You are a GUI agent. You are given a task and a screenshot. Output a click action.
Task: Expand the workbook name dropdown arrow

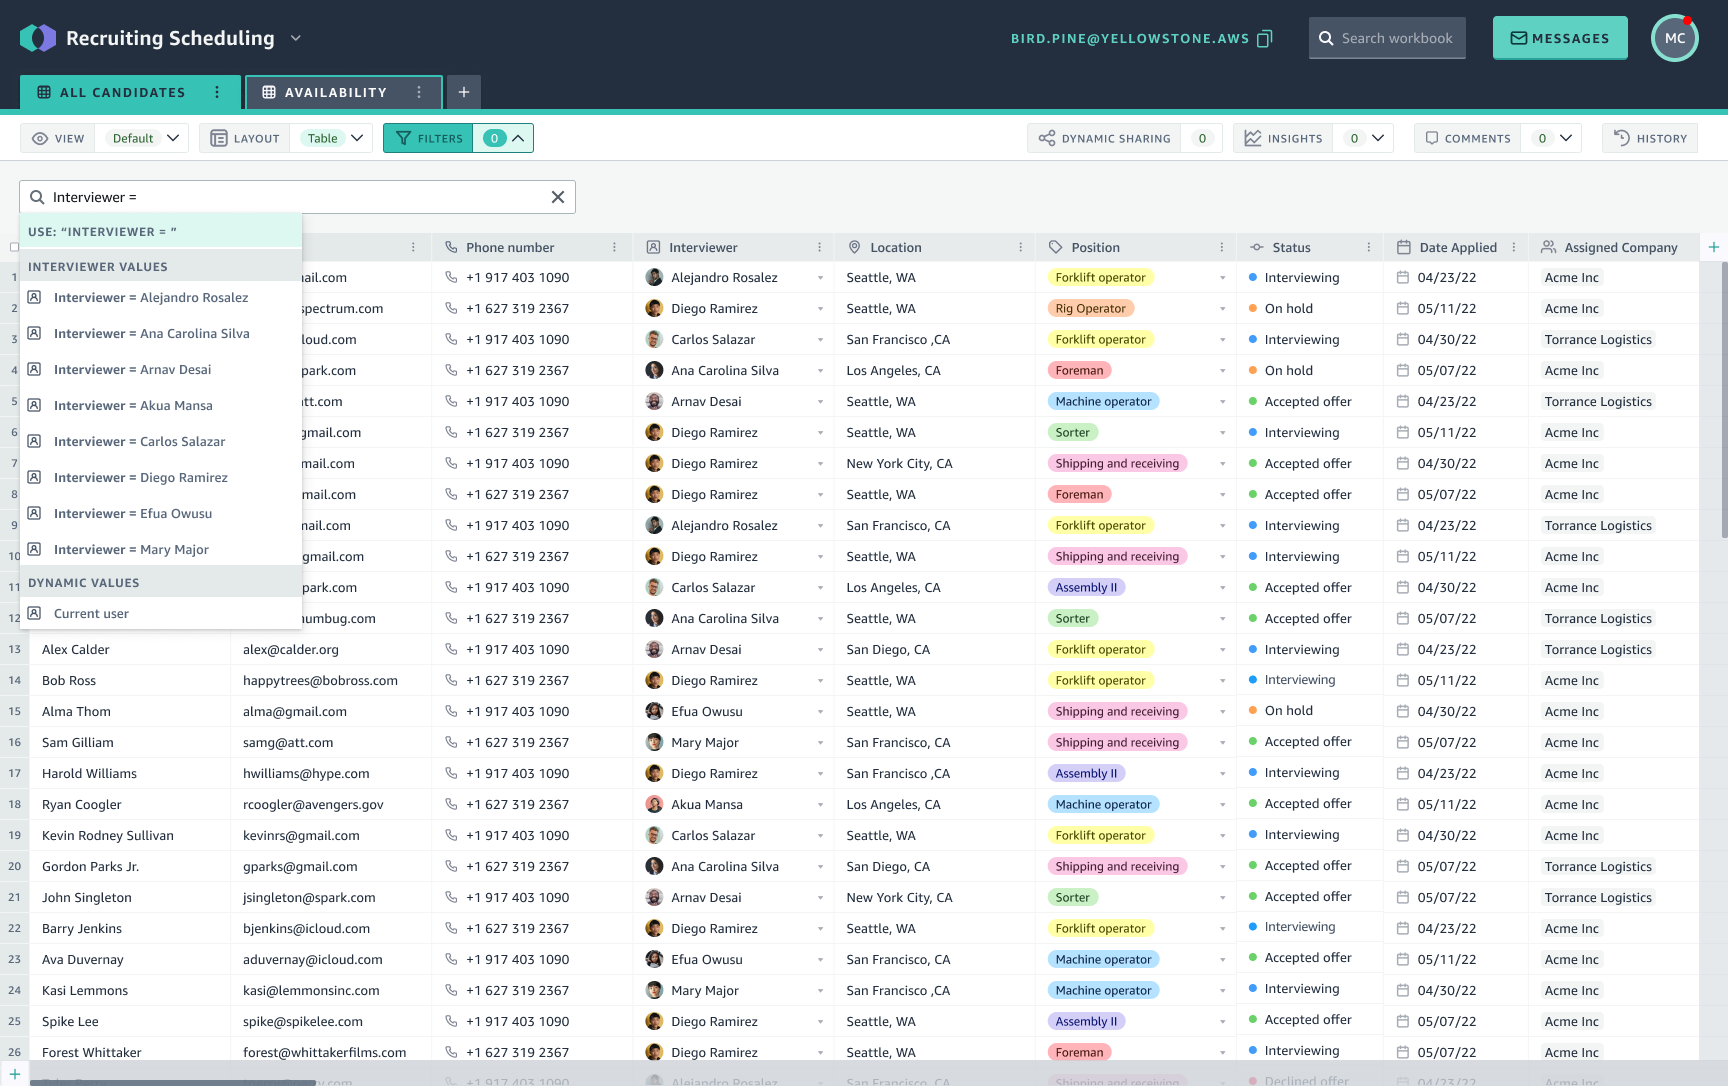pos(296,39)
